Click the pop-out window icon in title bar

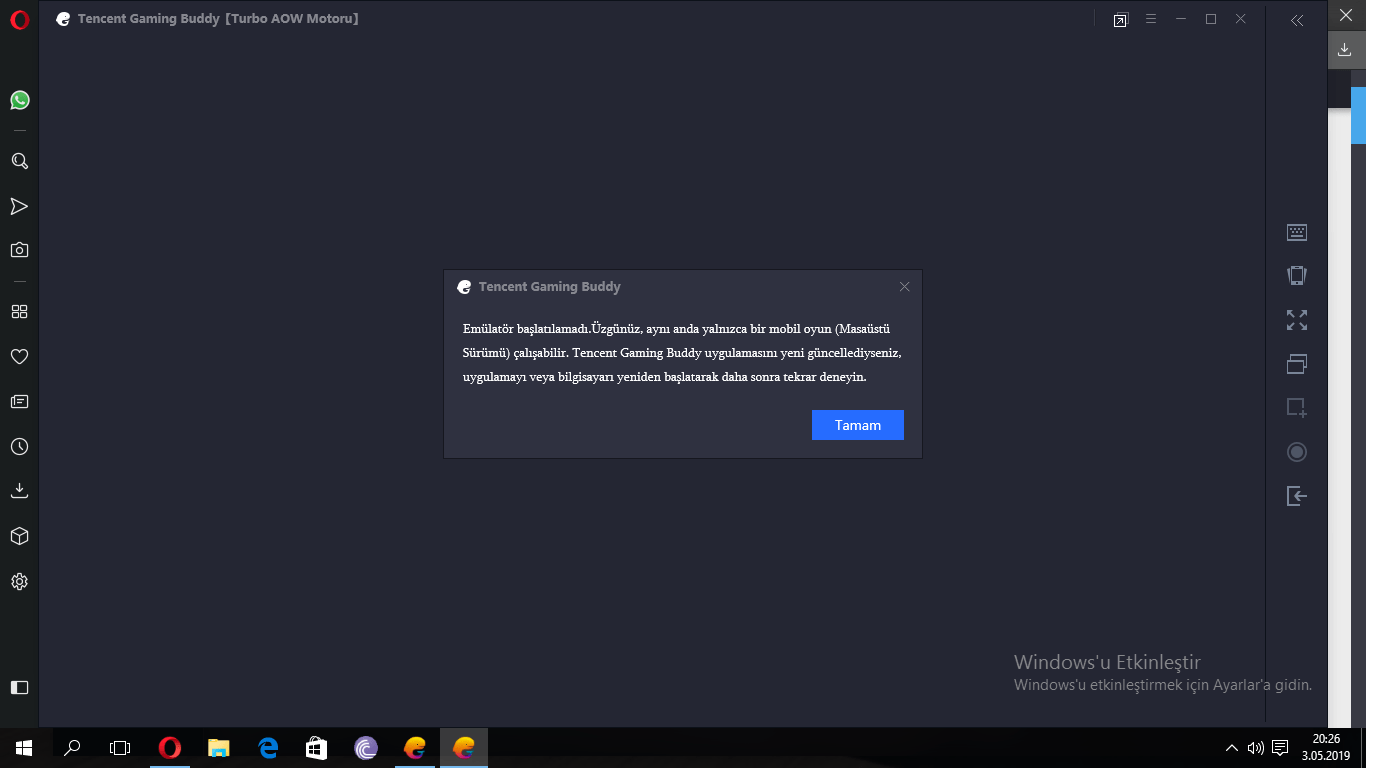(x=1121, y=20)
